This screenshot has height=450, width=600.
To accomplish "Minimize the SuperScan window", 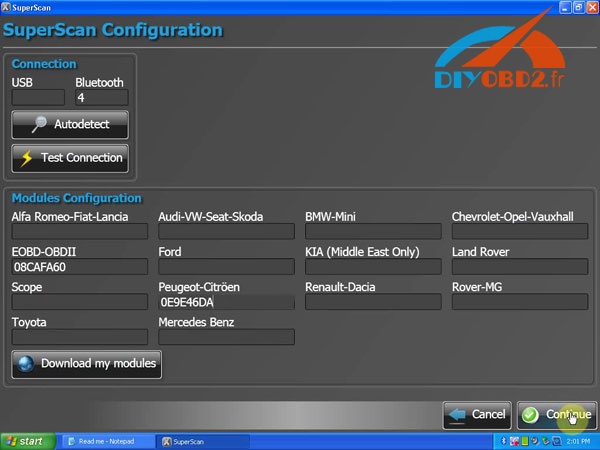I will pyautogui.click(x=565, y=7).
